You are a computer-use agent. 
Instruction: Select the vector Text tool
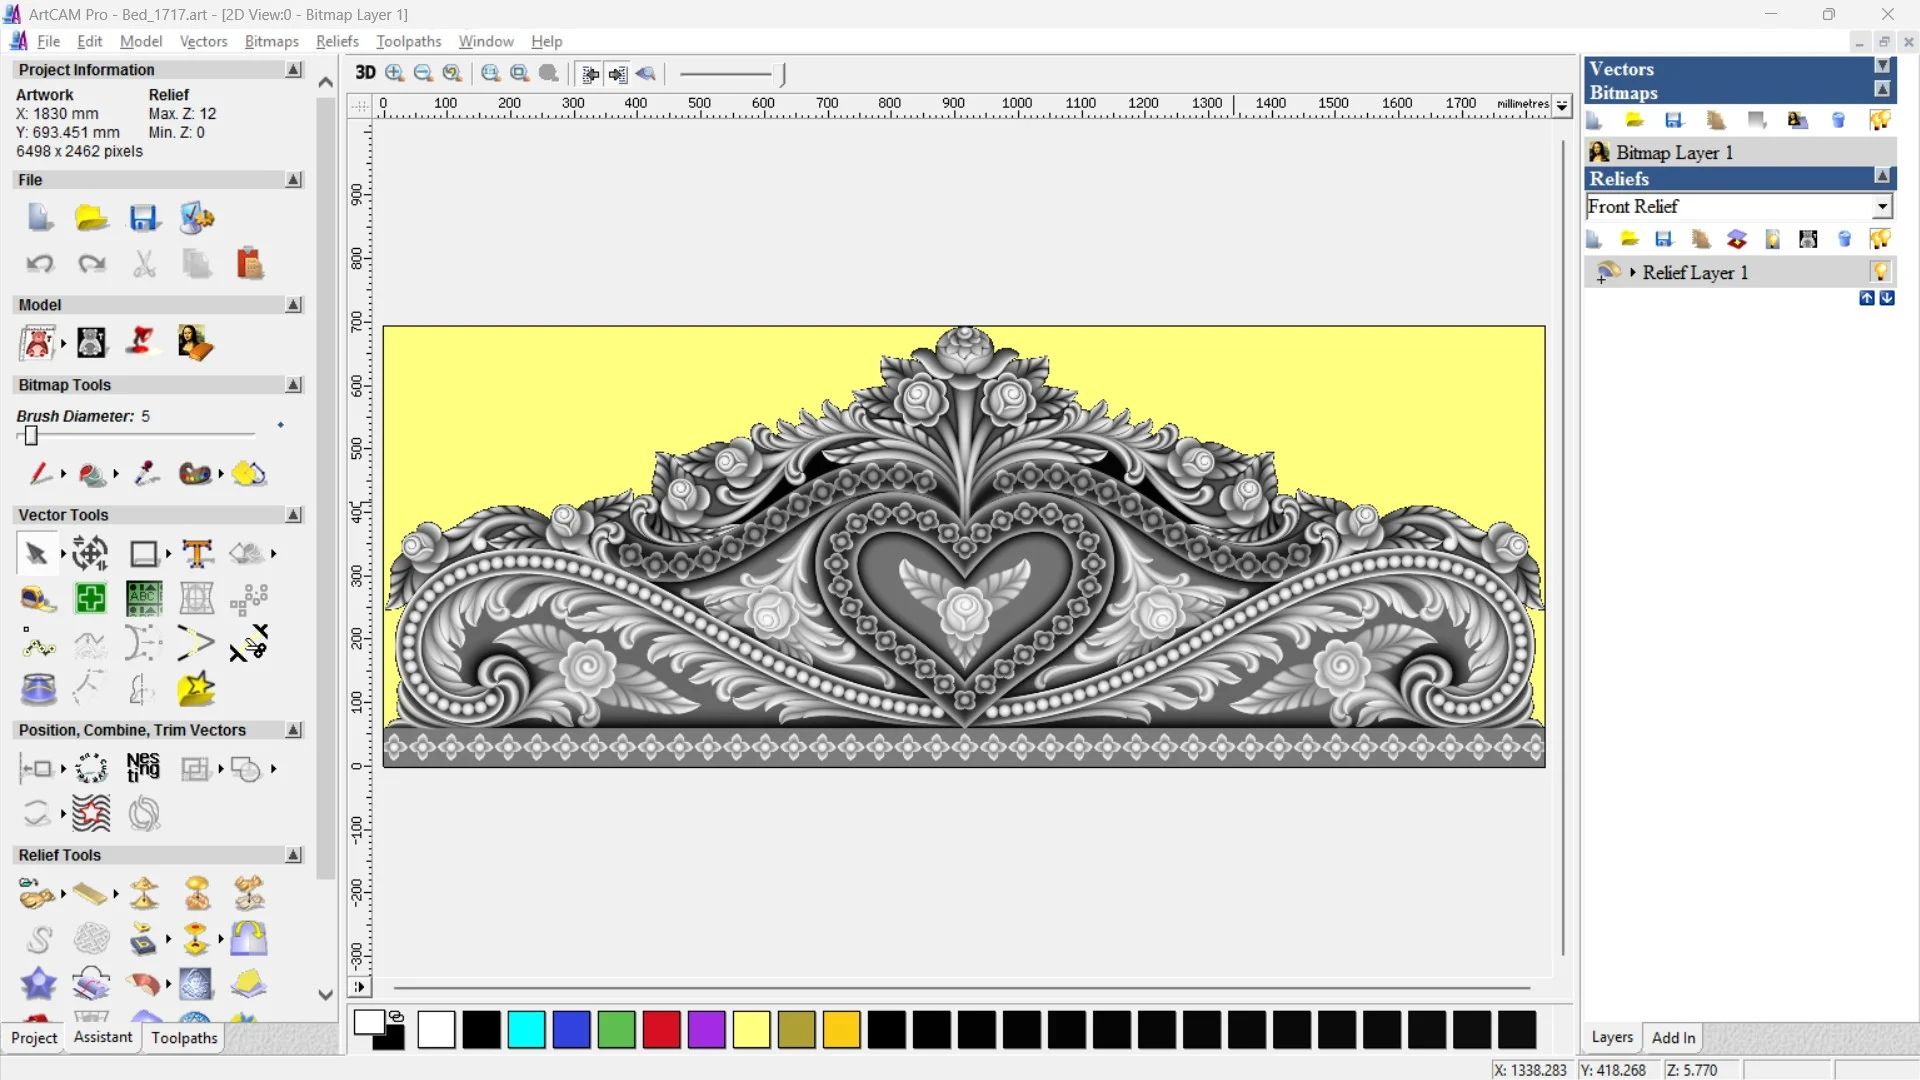coord(197,553)
